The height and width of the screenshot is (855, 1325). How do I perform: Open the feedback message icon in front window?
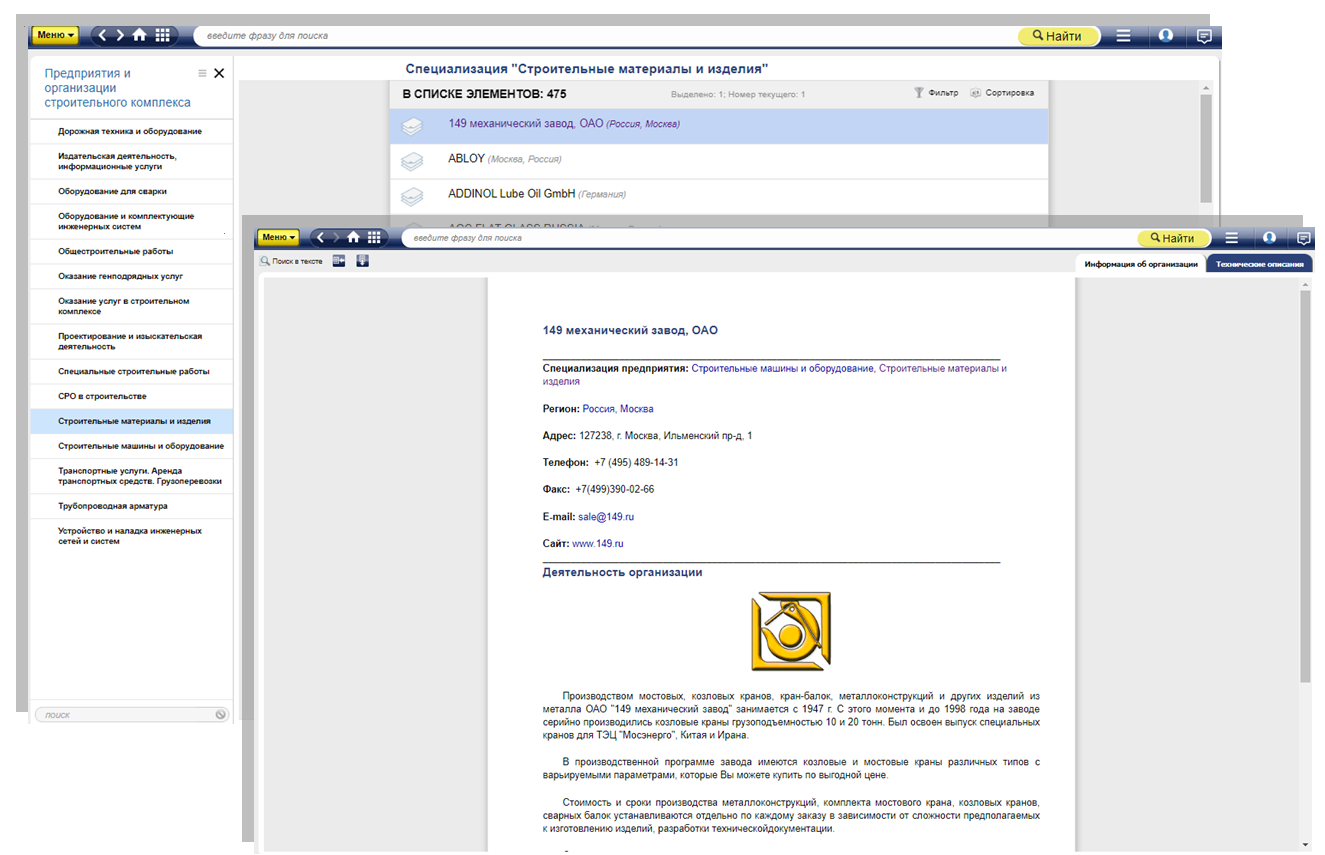(x=1304, y=238)
